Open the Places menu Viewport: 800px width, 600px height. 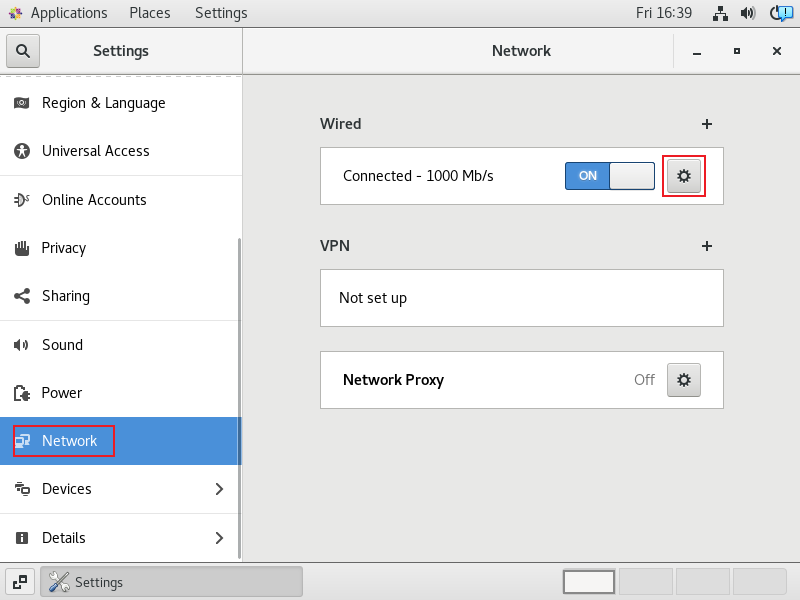click(x=149, y=13)
